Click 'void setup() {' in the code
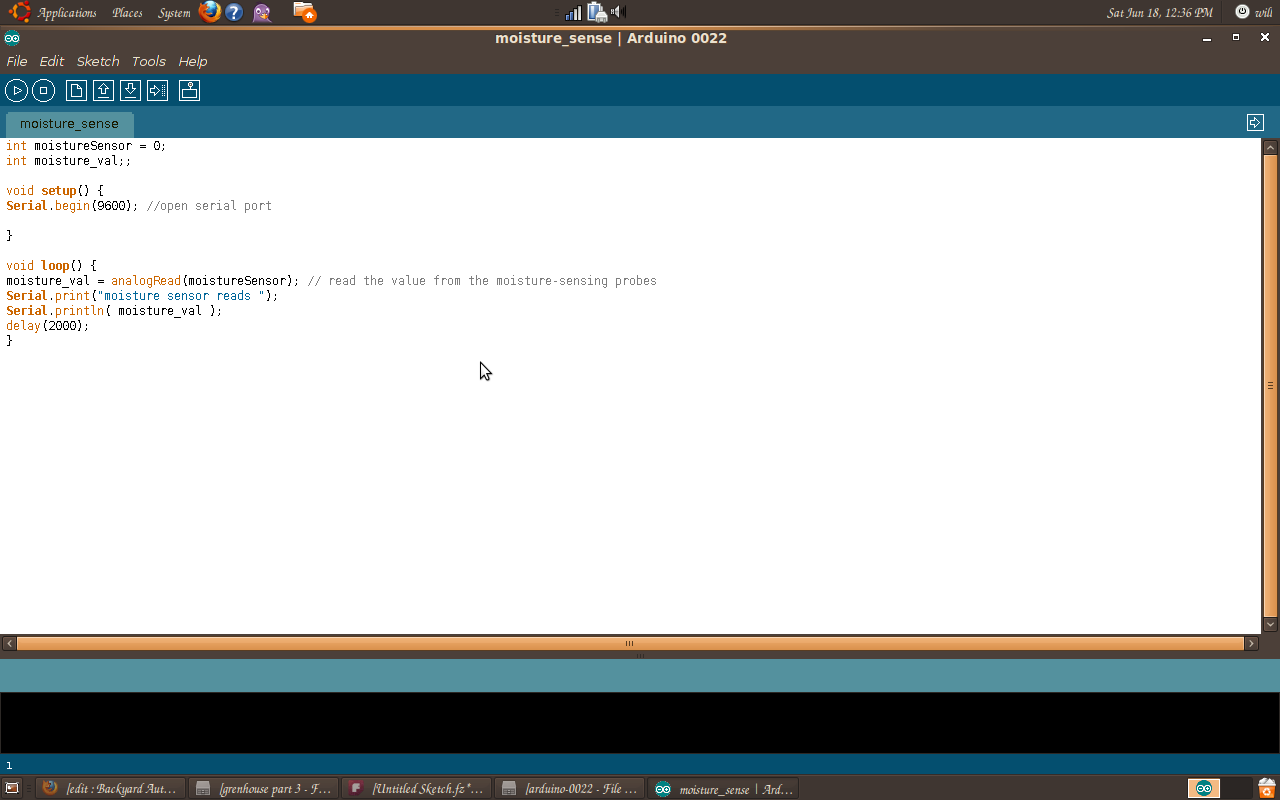The image size is (1280, 800). click(x=55, y=191)
